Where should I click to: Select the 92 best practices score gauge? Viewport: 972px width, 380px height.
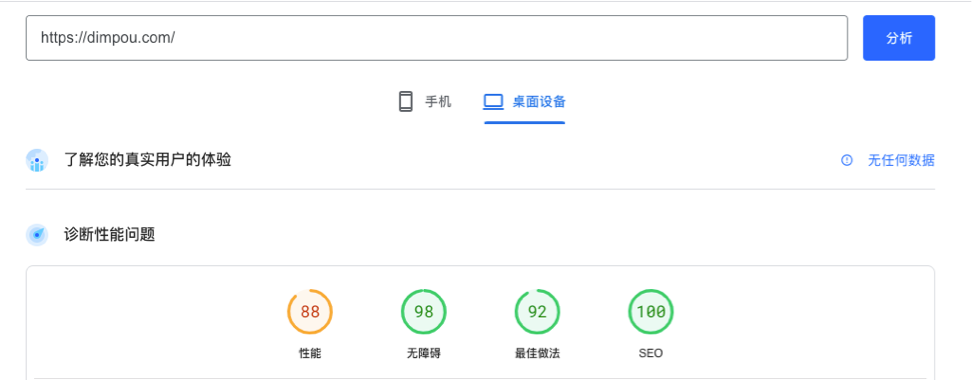point(537,311)
